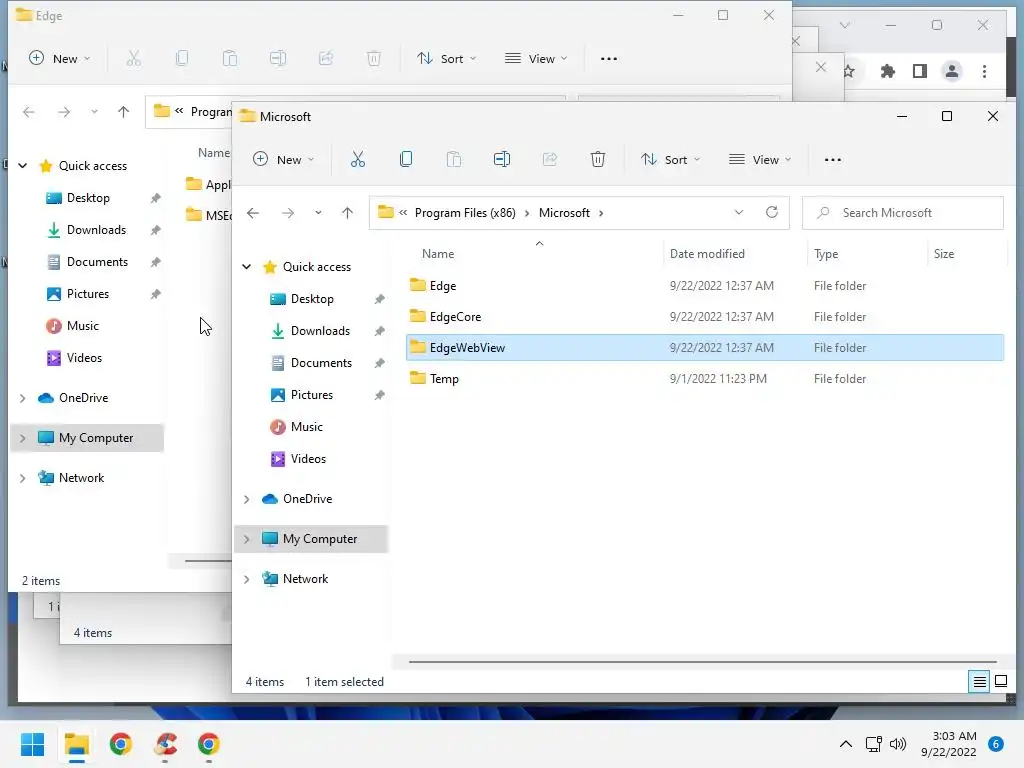Go back in the Microsoft window

coord(253,213)
